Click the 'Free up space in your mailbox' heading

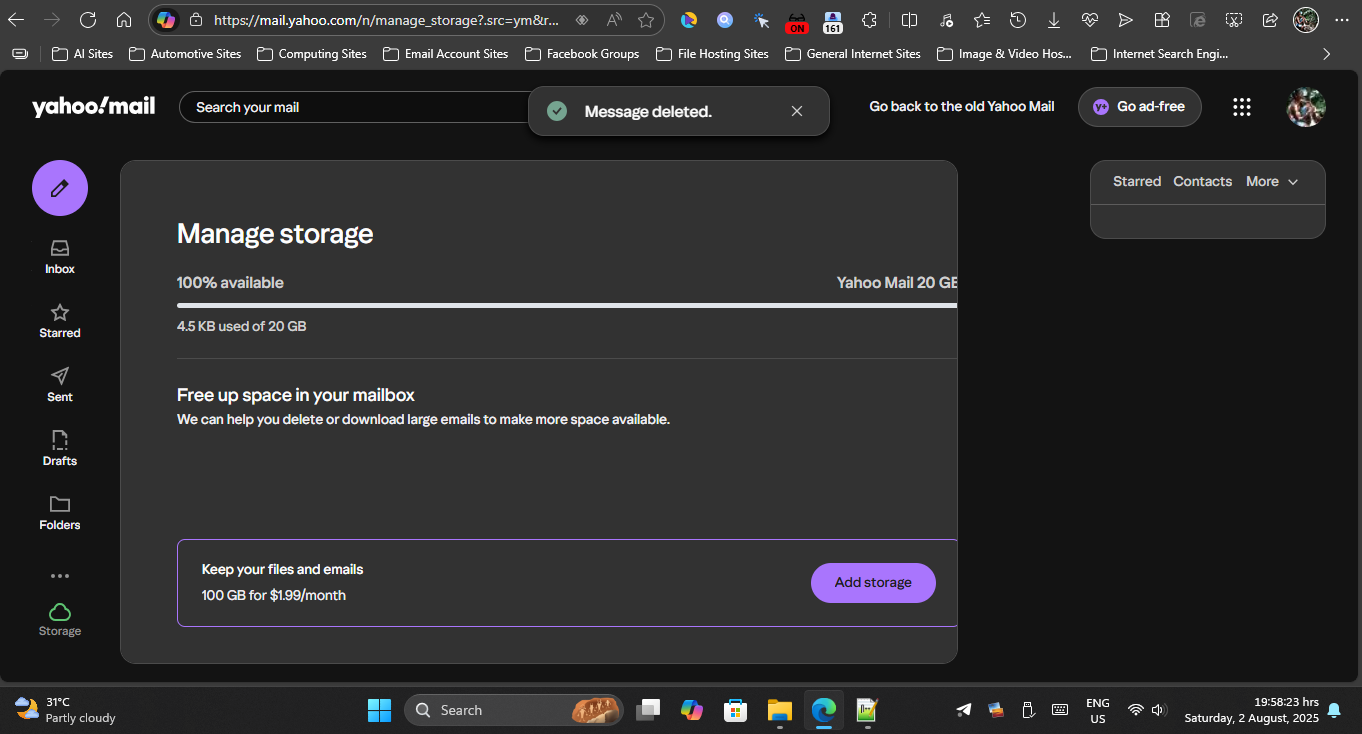click(x=296, y=395)
